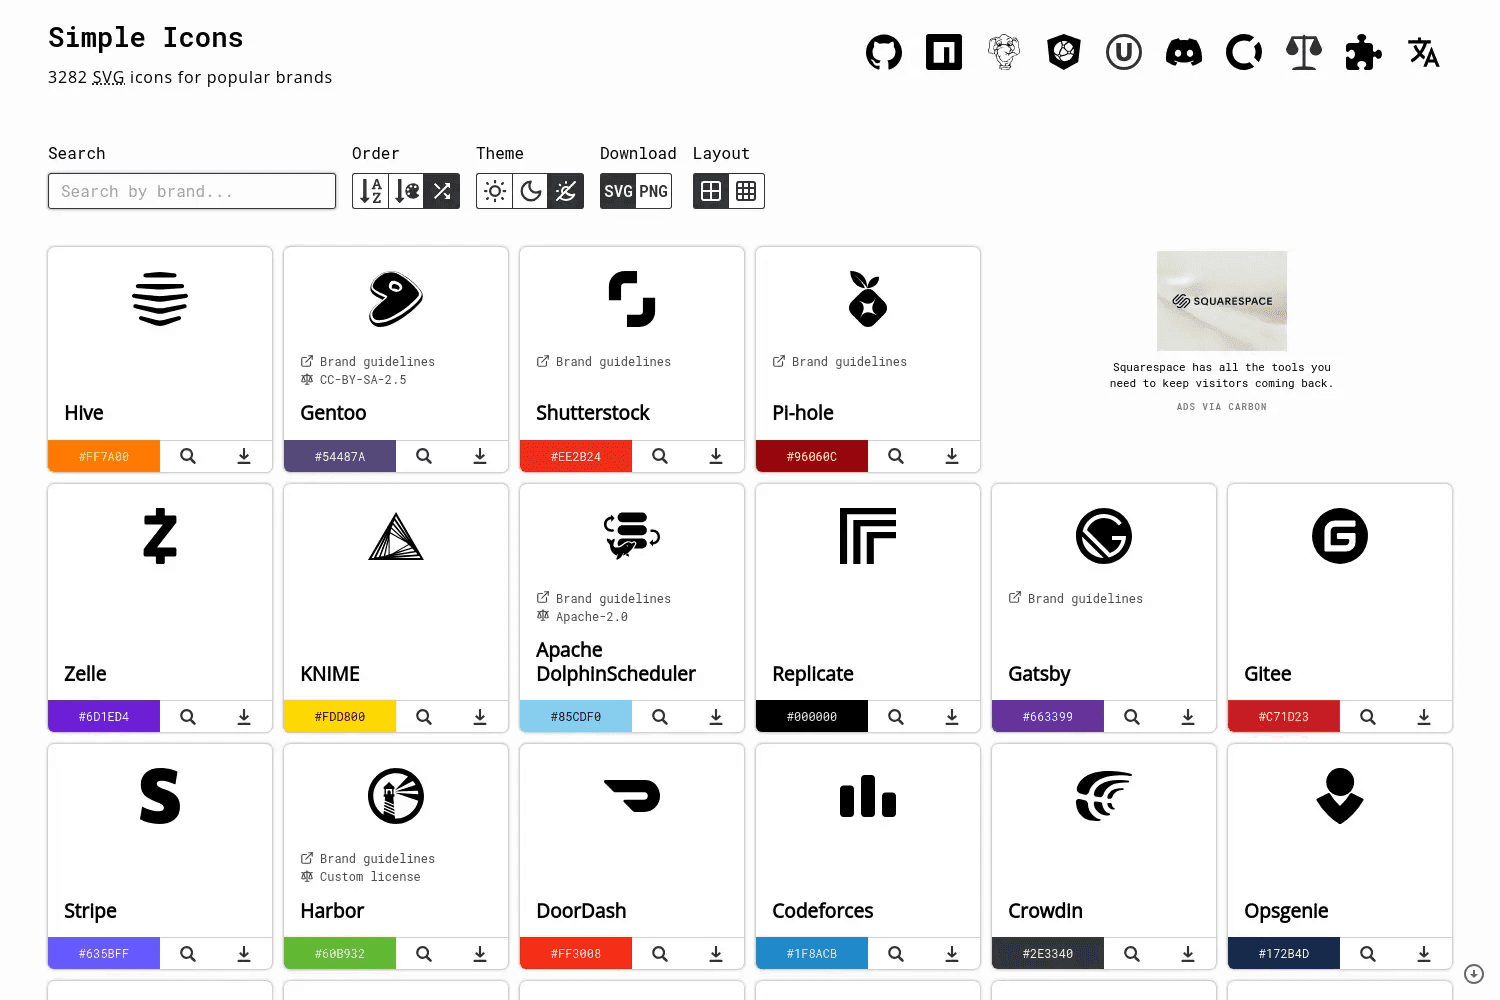Screen dimensions: 1500x1000
Task: Set download format to PNG
Action: point(654,191)
